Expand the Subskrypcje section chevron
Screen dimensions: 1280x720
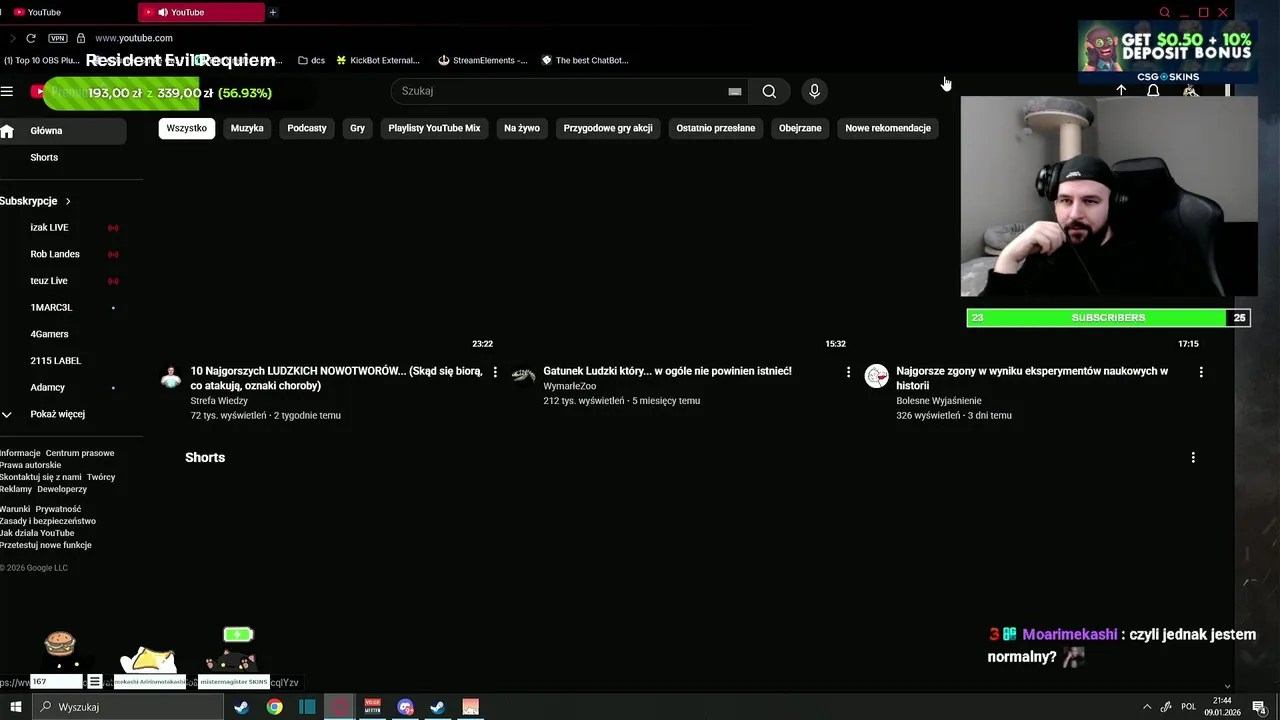(68, 201)
